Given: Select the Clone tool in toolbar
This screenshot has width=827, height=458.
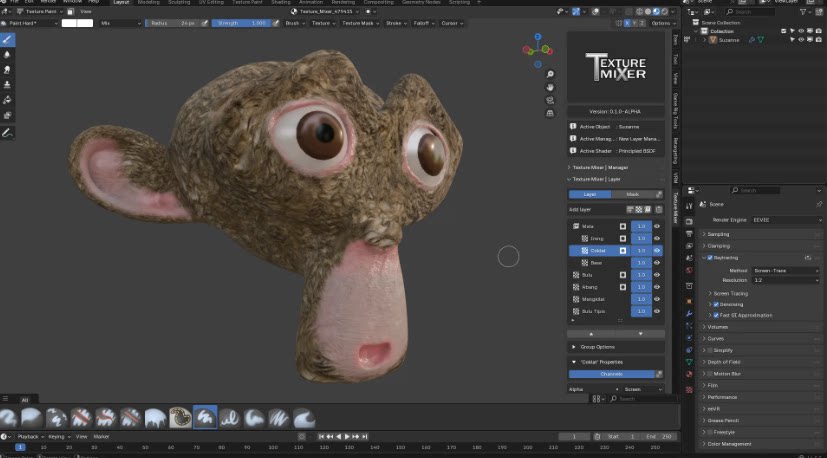Looking at the screenshot, I should pyautogui.click(x=7, y=85).
